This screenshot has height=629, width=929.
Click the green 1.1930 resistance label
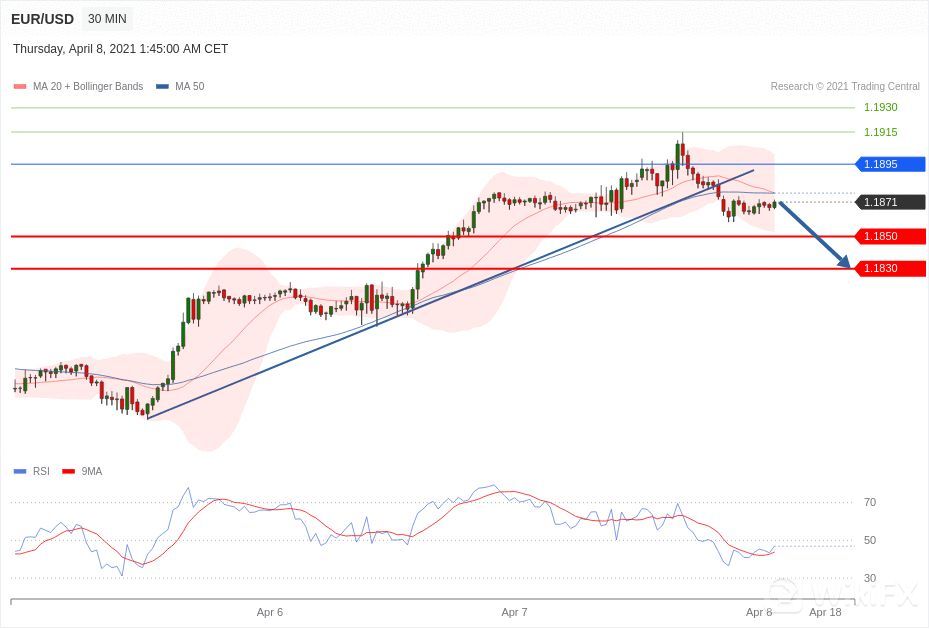pos(880,107)
